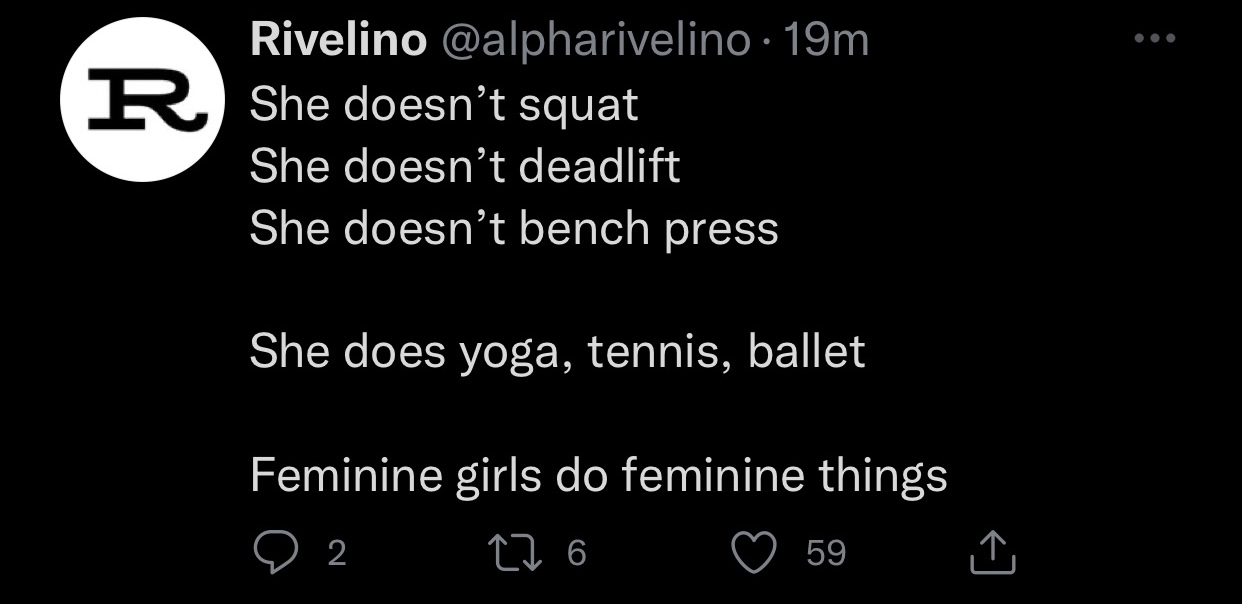Click the retweet count 6
Viewport: 1242px width, 604px height.
pos(576,553)
